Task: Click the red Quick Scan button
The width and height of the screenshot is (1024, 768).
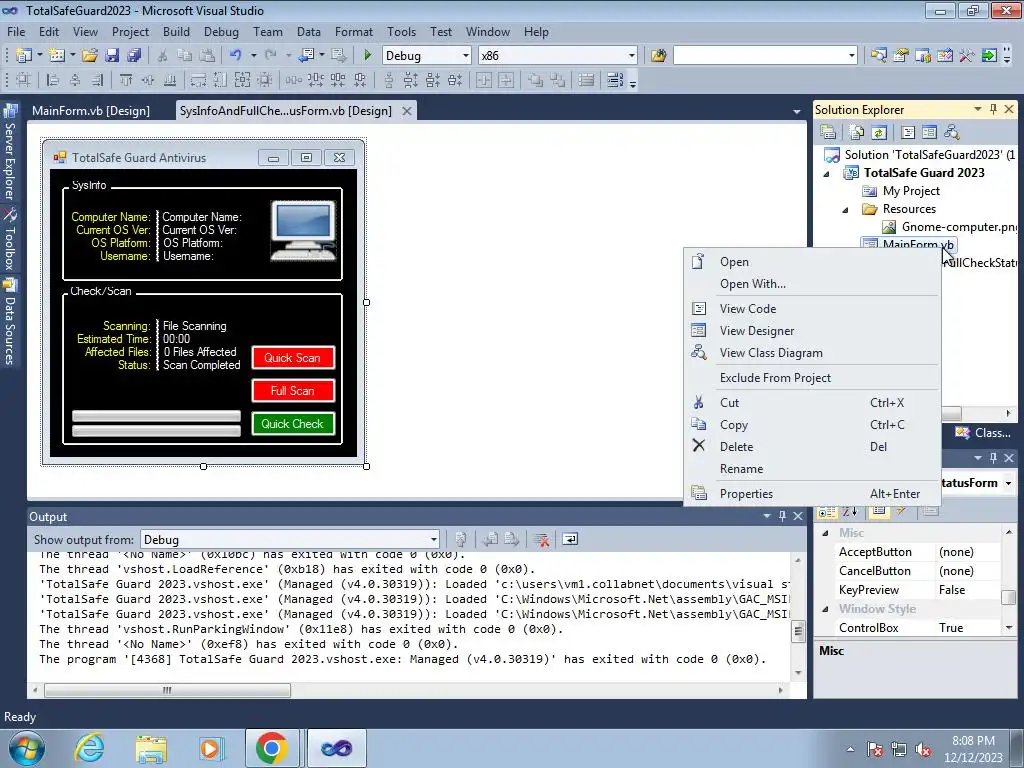Action: pyautogui.click(x=293, y=358)
